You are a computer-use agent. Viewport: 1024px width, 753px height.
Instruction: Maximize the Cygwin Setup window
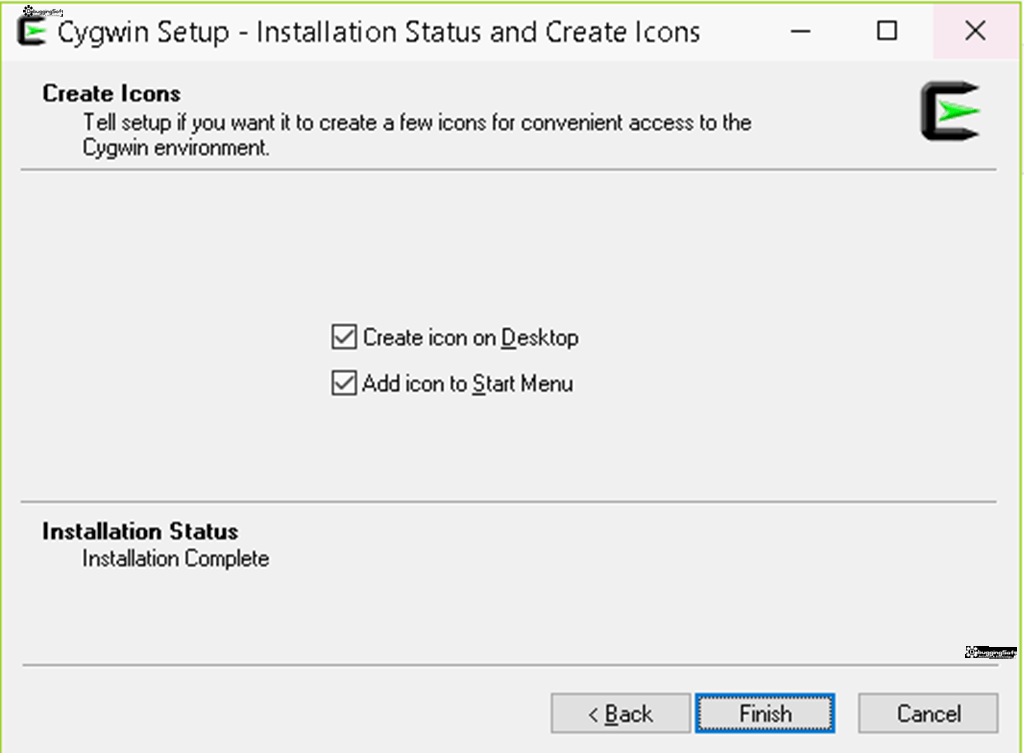click(x=887, y=31)
